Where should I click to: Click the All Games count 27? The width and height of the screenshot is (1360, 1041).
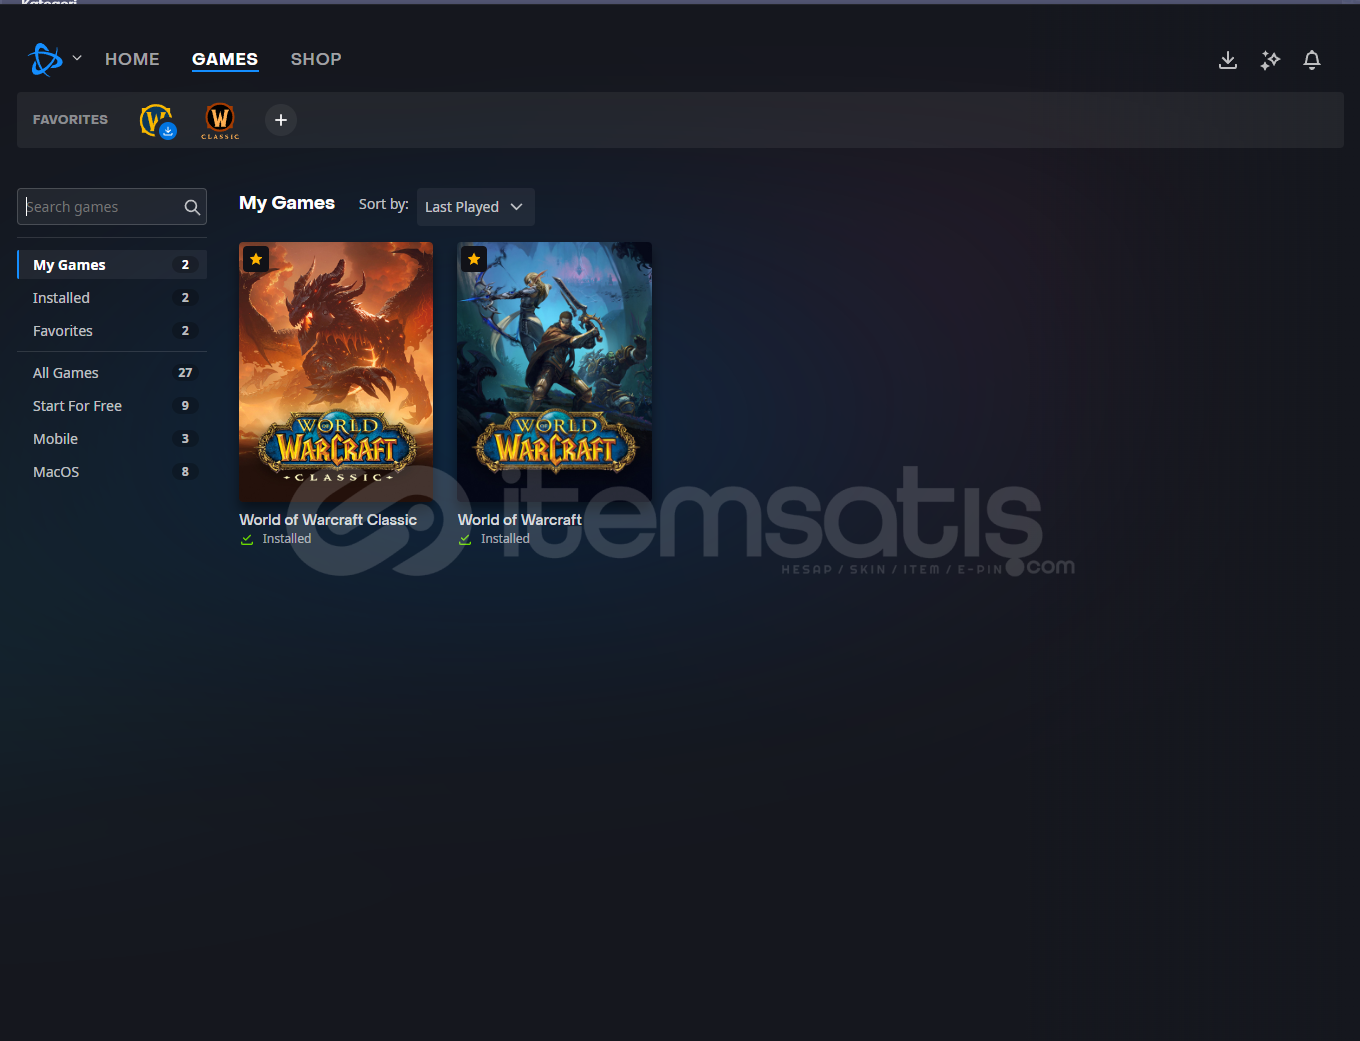coord(185,373)
